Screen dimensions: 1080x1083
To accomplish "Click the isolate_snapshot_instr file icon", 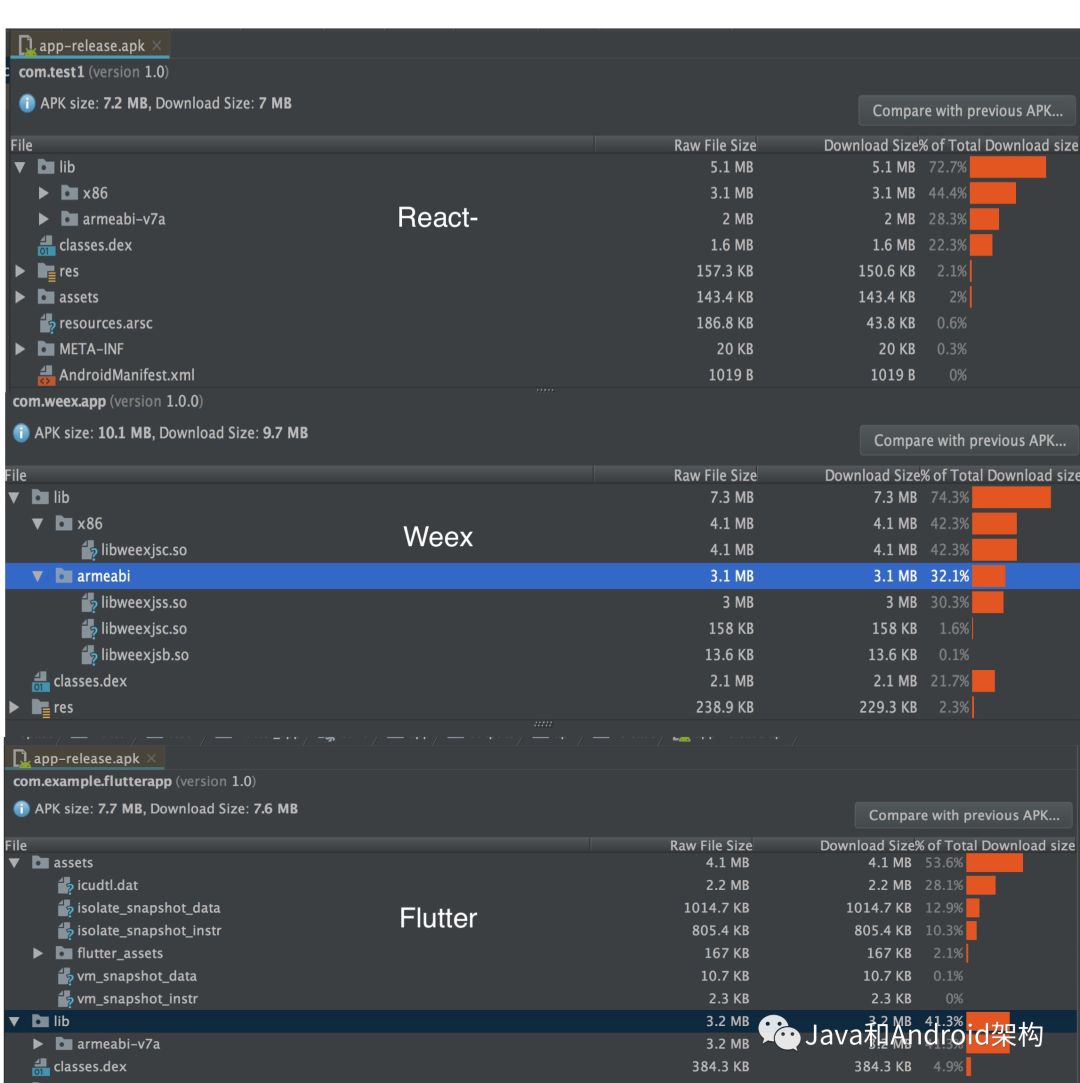I will (66, 931).
